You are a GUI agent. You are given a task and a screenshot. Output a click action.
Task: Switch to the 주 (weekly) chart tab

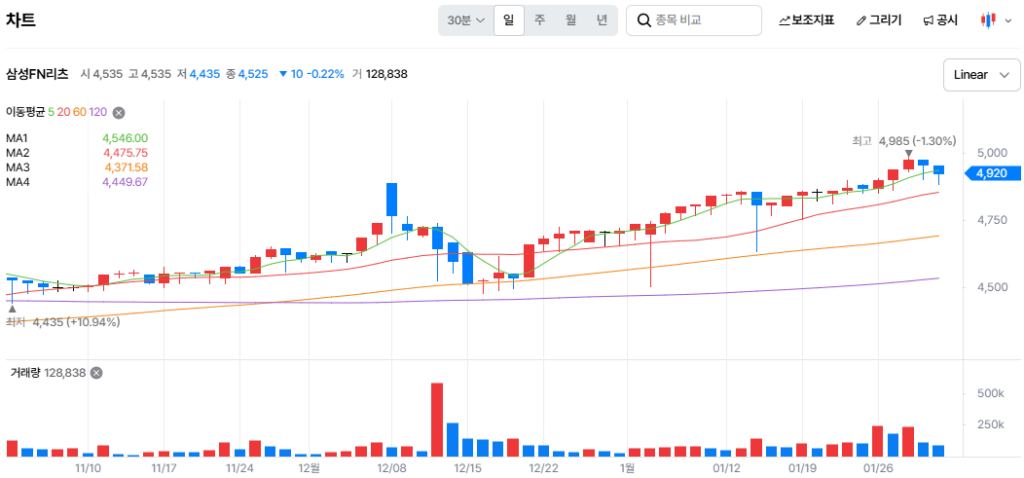pos(539,20)
